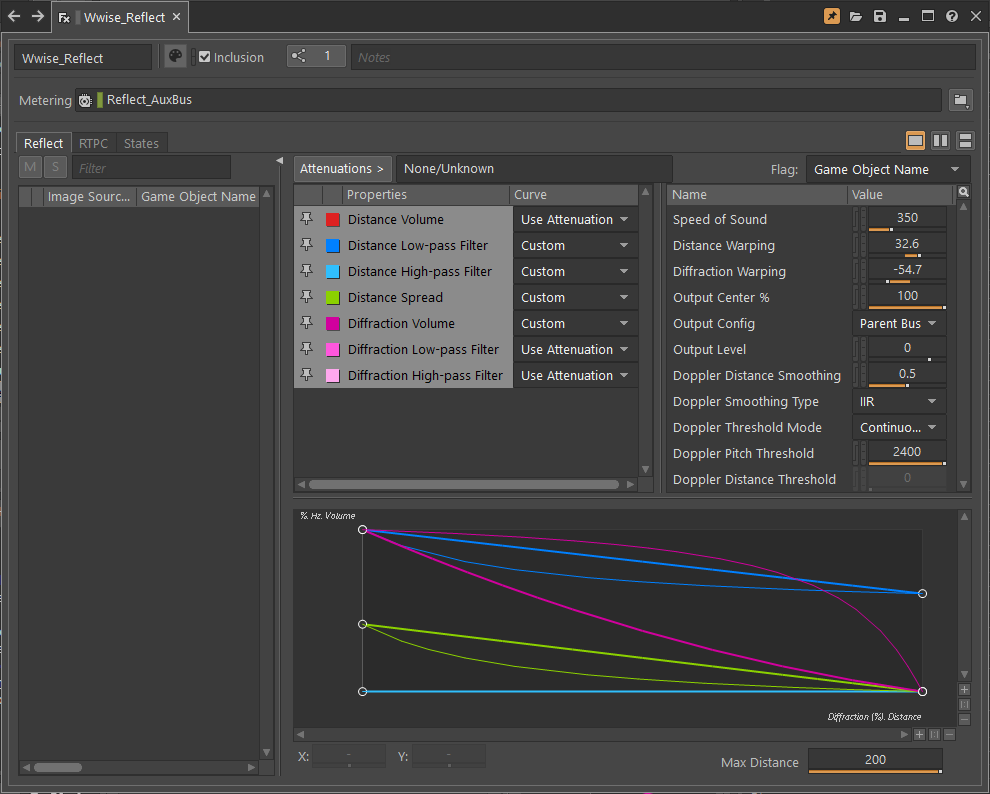Select the side-by-side split layout icon
The image size is (990, 794).
940,141
